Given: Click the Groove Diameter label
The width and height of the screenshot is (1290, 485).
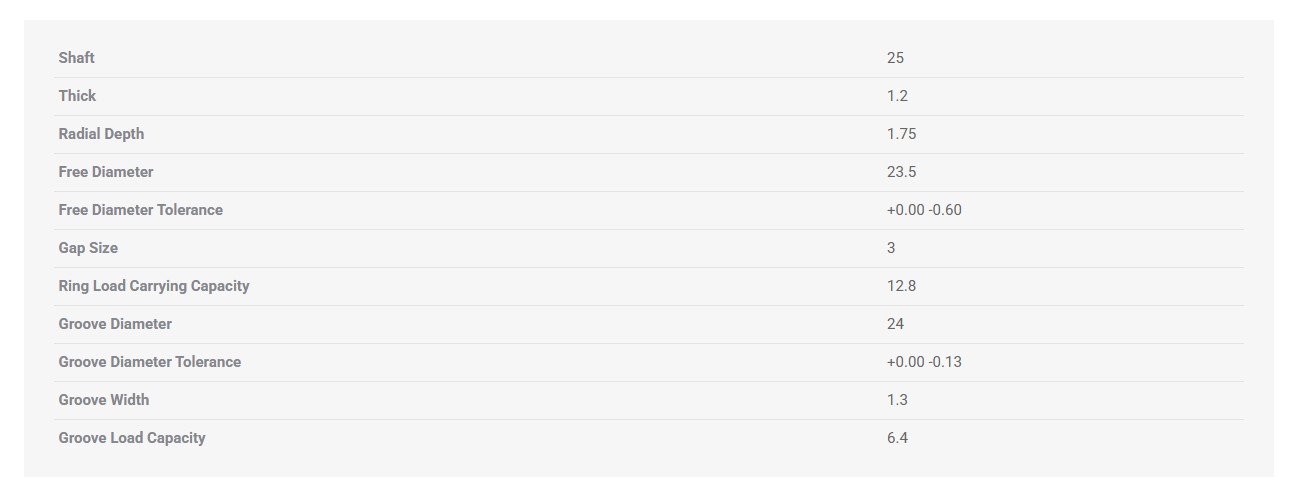Looking at the screenshot, I should [x=115, y=324].
